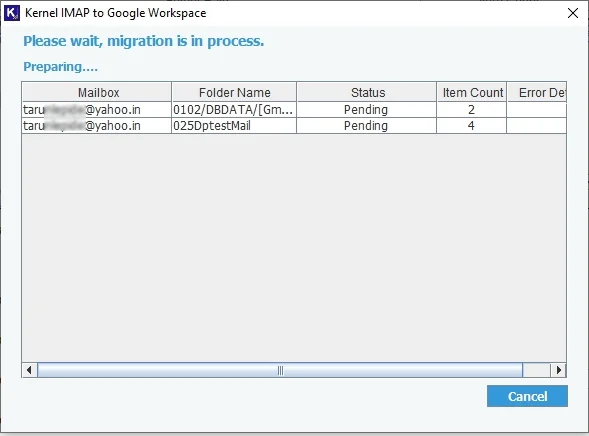
Task: Click the Mailbox column header
Action: (97, 92)
